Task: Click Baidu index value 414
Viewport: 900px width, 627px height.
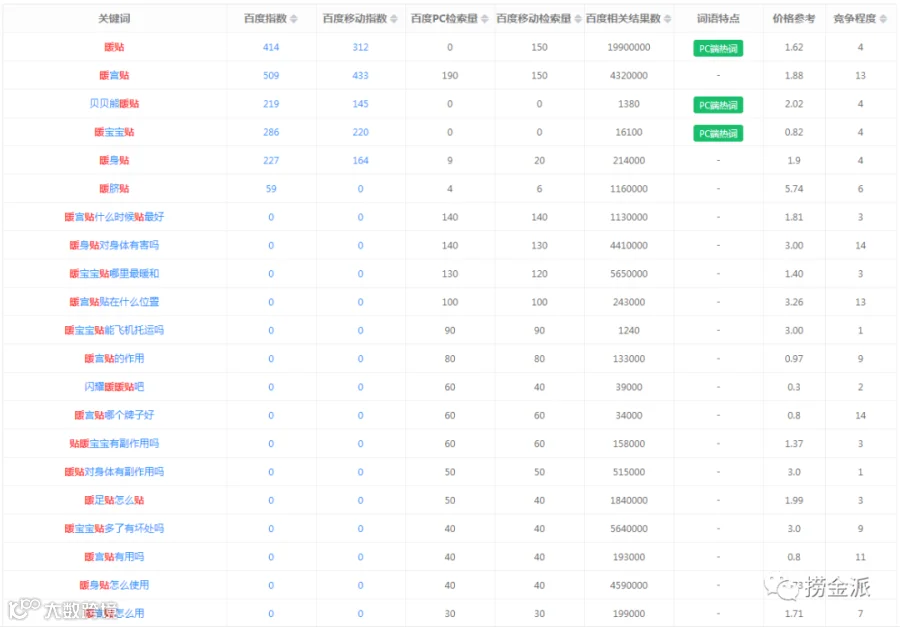Action: (271, 47)
